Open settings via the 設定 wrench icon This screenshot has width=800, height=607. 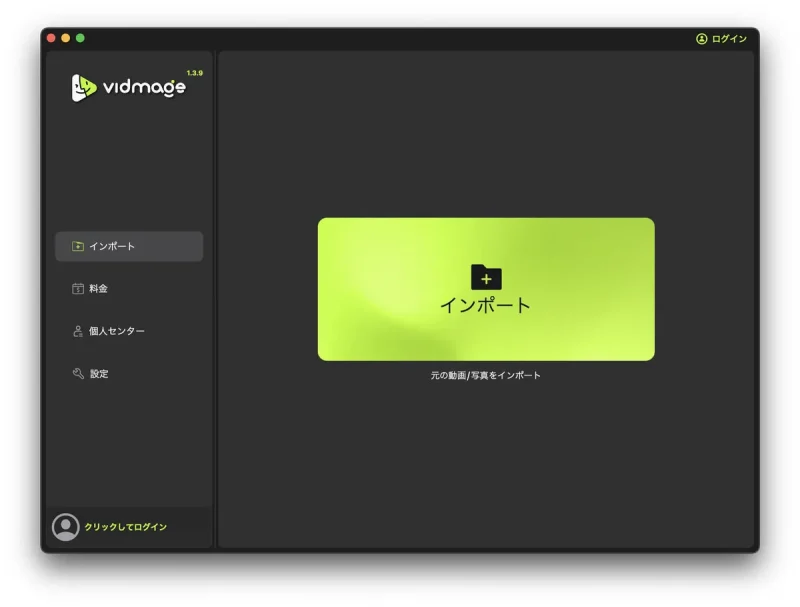tap(77, 374)
